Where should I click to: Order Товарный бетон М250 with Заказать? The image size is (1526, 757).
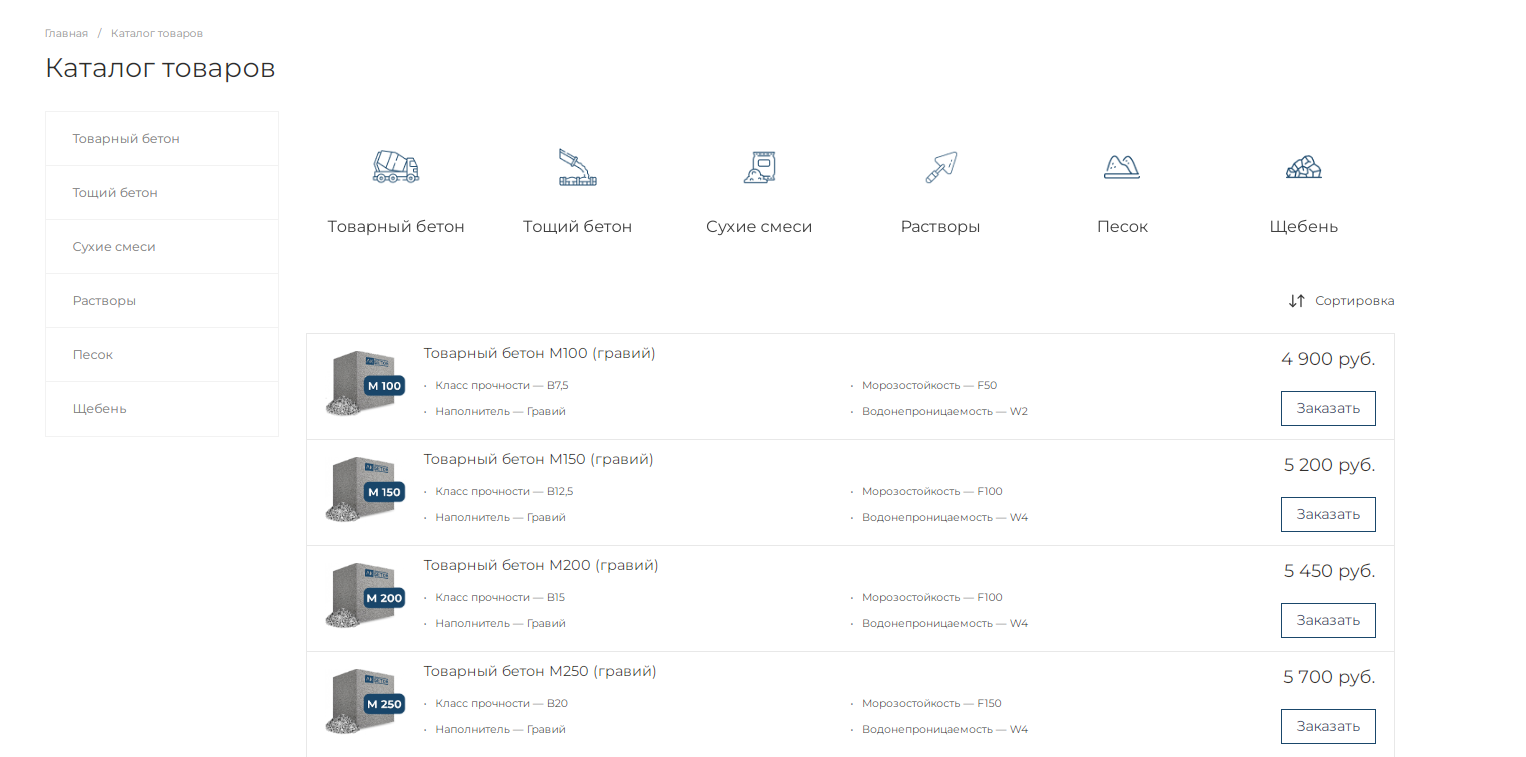point(1328,726)
